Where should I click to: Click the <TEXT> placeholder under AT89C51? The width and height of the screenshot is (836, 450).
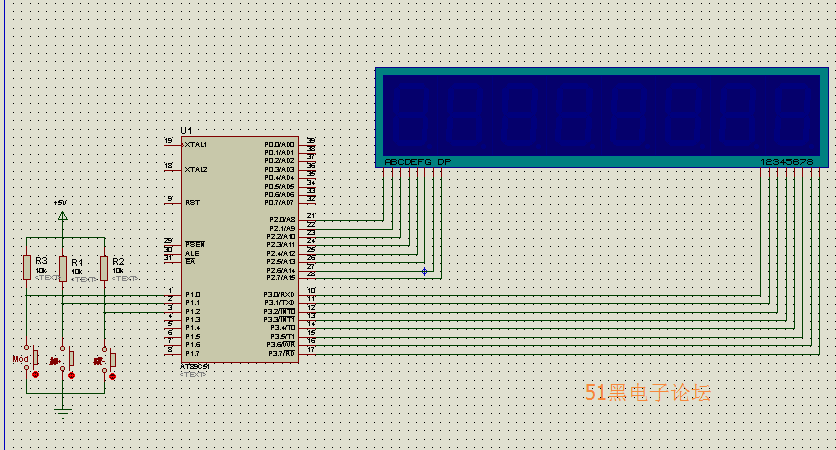pyautogui.click(x=194, y=374)
